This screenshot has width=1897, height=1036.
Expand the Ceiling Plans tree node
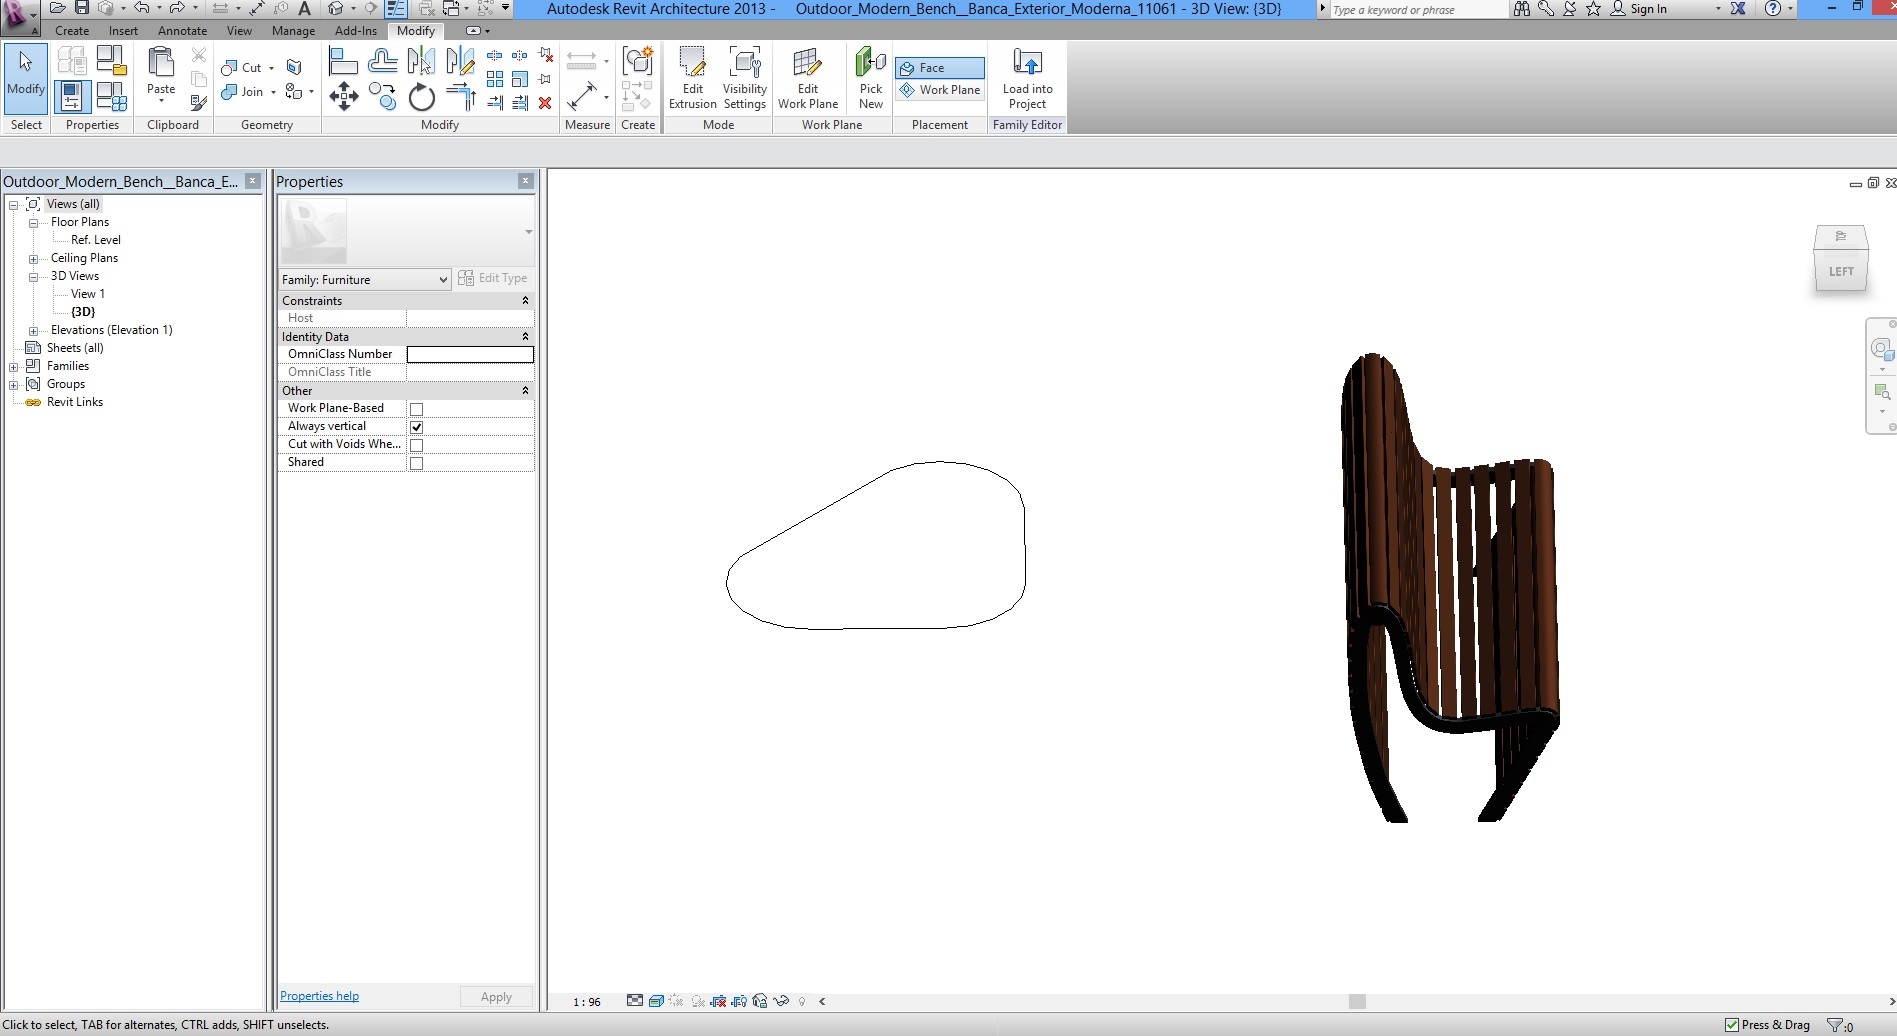(x=33, y=259)
